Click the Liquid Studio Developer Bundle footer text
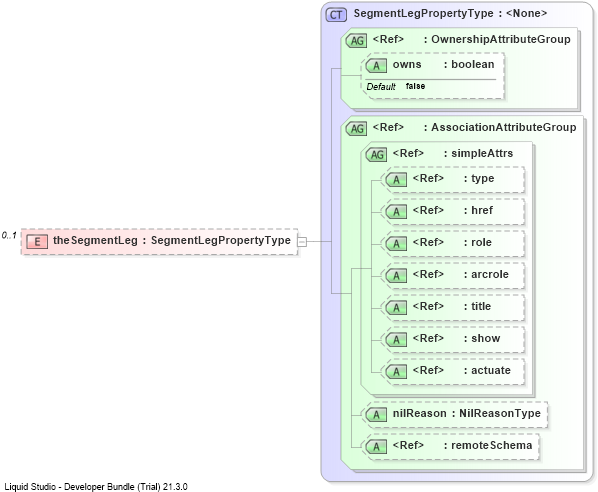Image resolution: width=598 pixels, height=492 pixels. [x=96, y=487]
